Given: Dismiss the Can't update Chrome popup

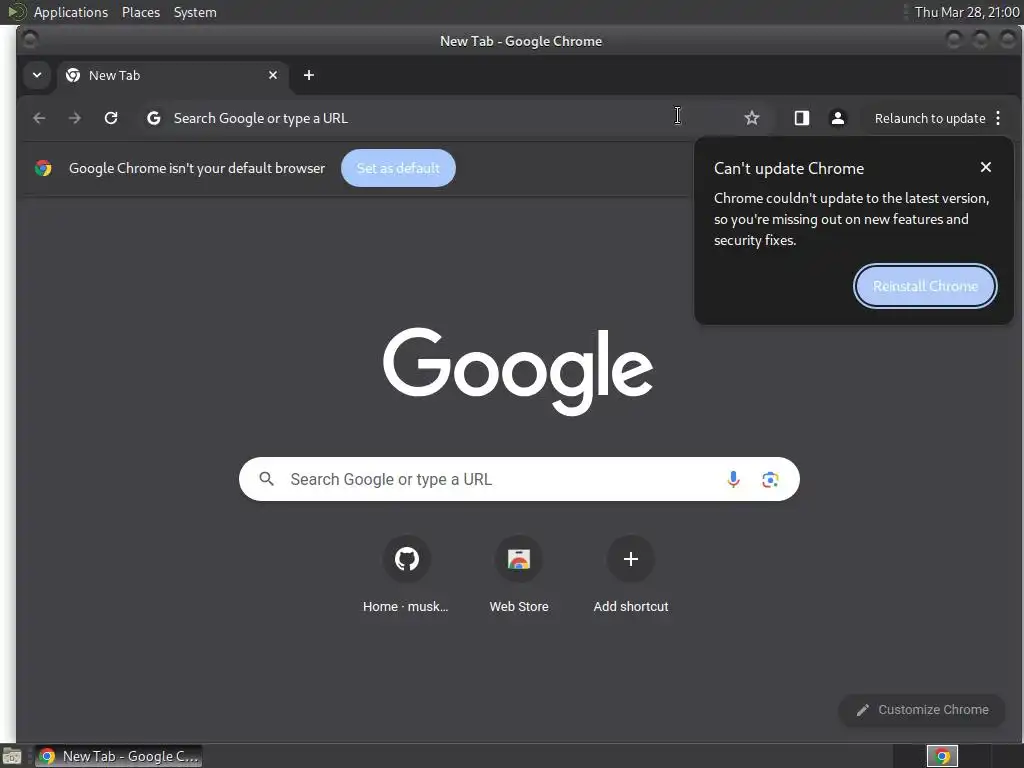Looking at the screenshot, I should point(985,167).
